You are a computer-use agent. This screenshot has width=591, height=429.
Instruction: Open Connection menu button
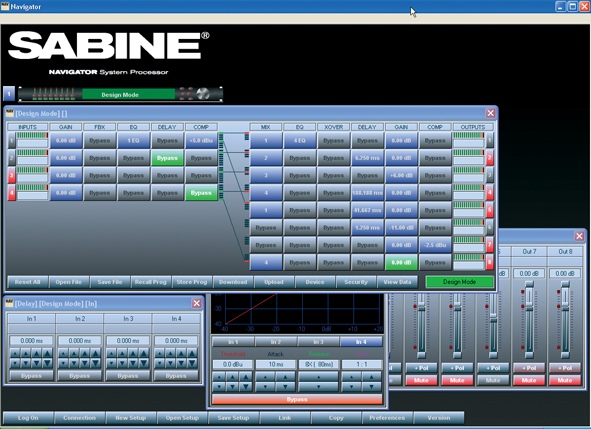click(79, 418)
